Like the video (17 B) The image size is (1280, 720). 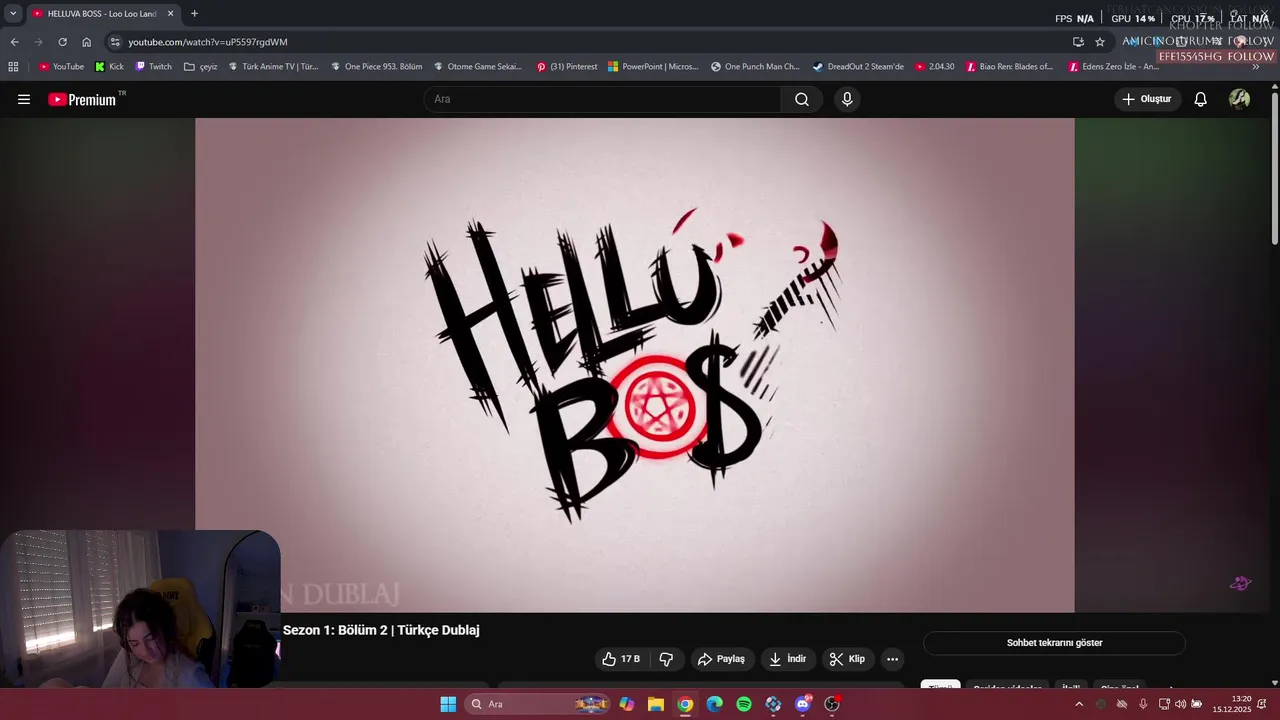(x=620, y=659)
